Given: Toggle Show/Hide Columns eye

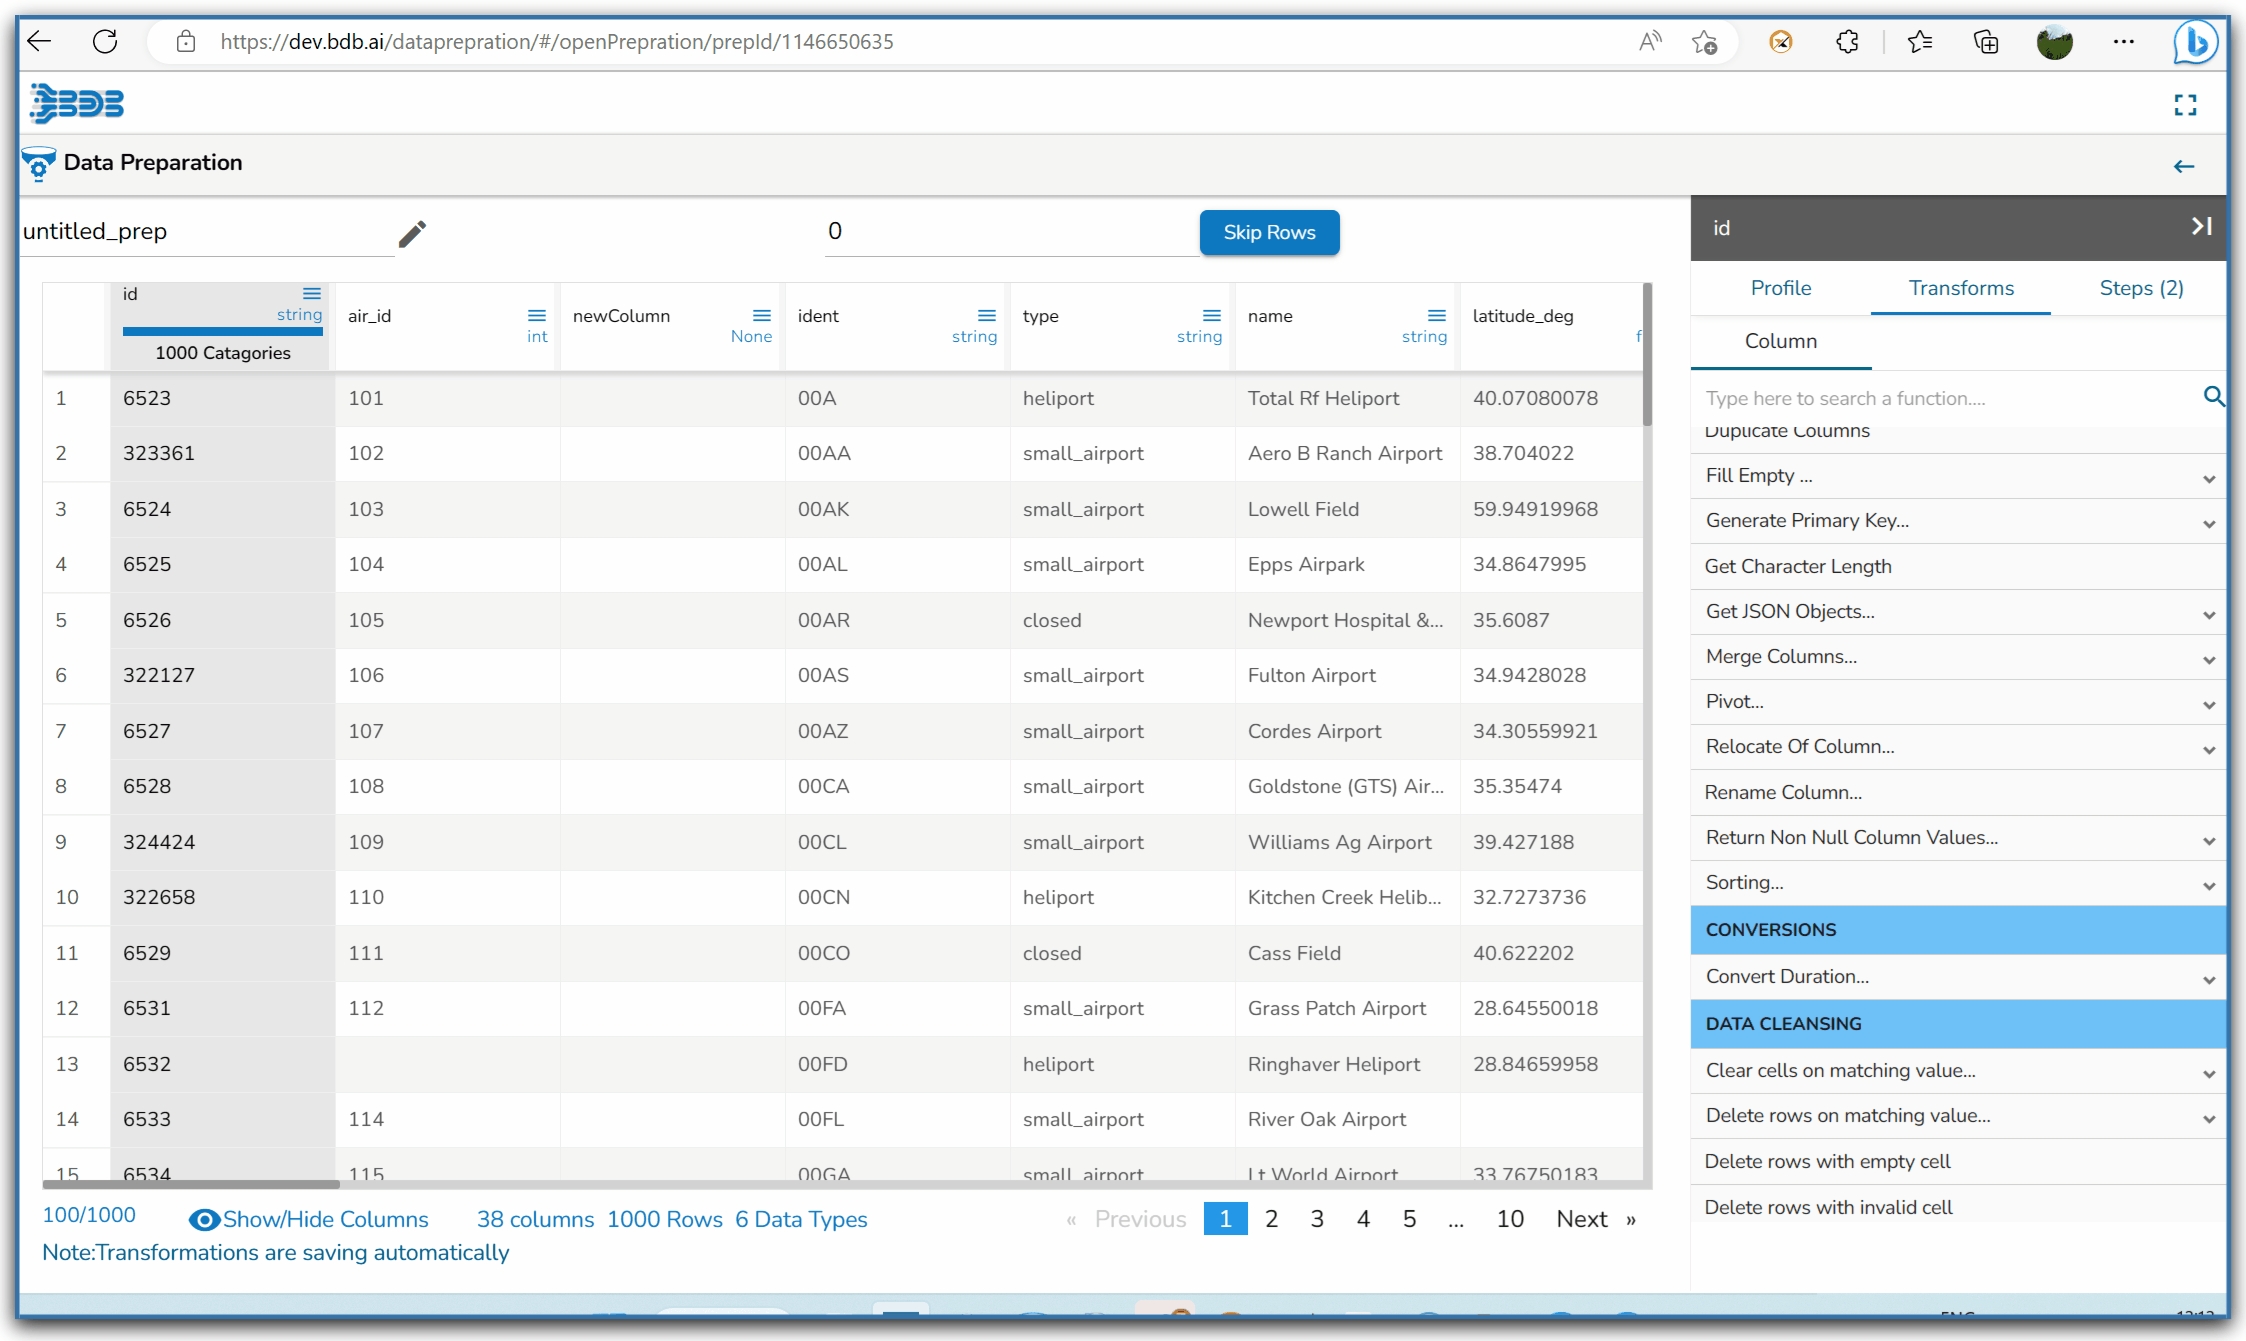Looking at the screenshot, I should [204, 1219].
